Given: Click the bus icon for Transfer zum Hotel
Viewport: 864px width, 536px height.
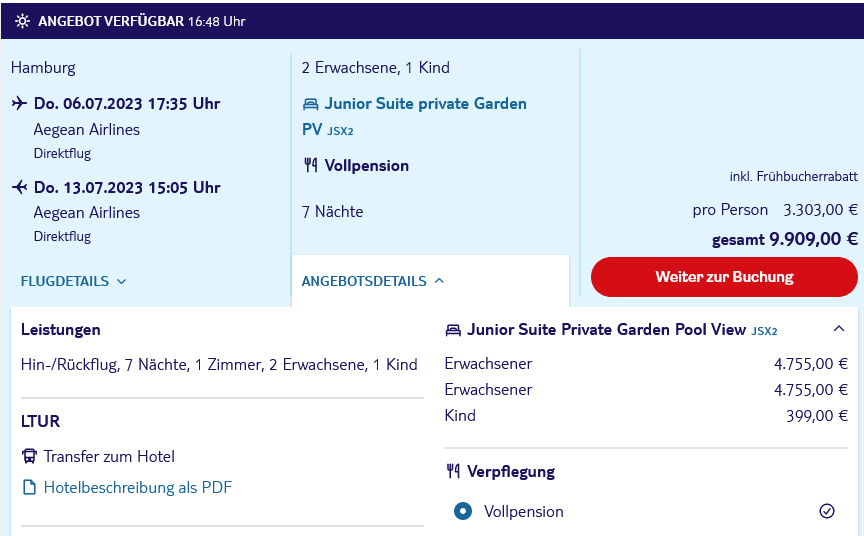Looking at the screenshot, I should coord(29,456).
